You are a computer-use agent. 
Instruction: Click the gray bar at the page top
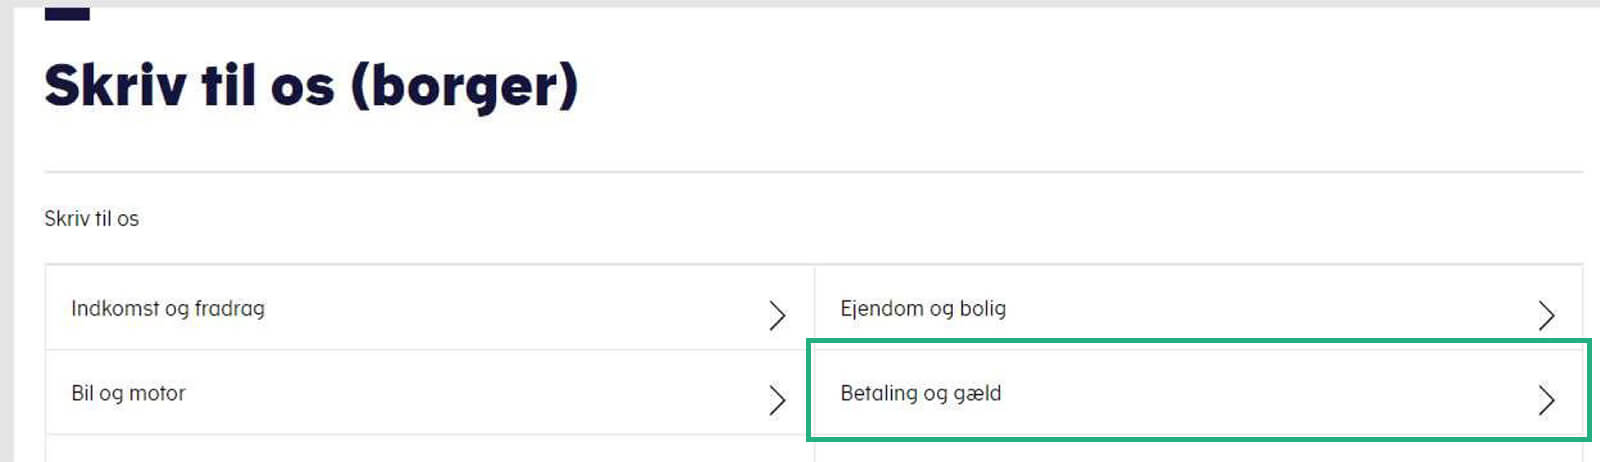point(800,3)
